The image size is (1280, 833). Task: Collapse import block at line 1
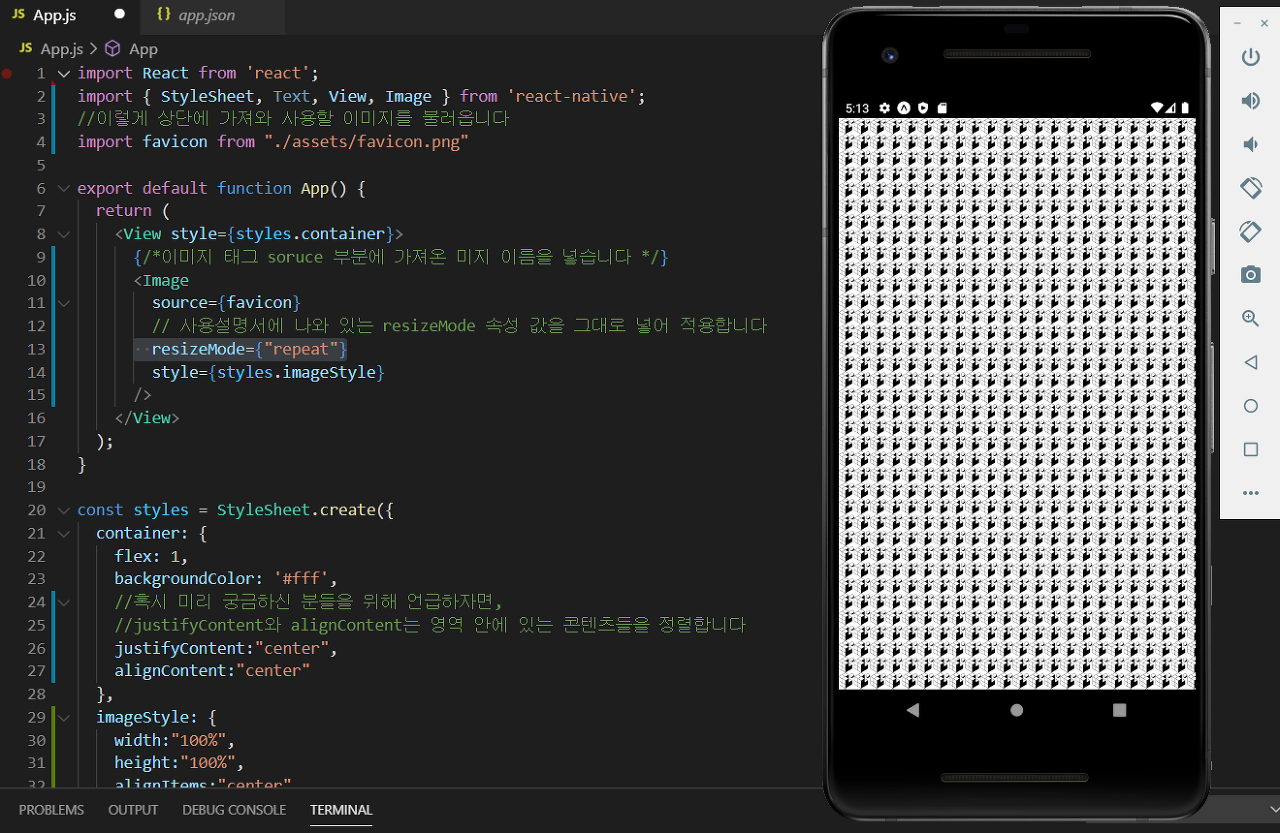click(64, 73)
